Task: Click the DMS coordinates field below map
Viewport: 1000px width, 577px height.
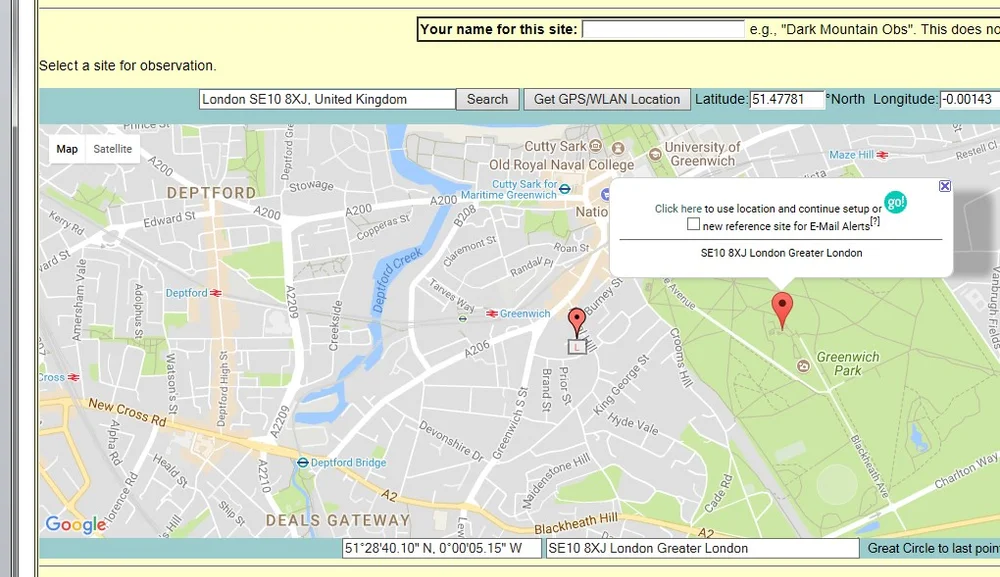Action: coord(441,548)
